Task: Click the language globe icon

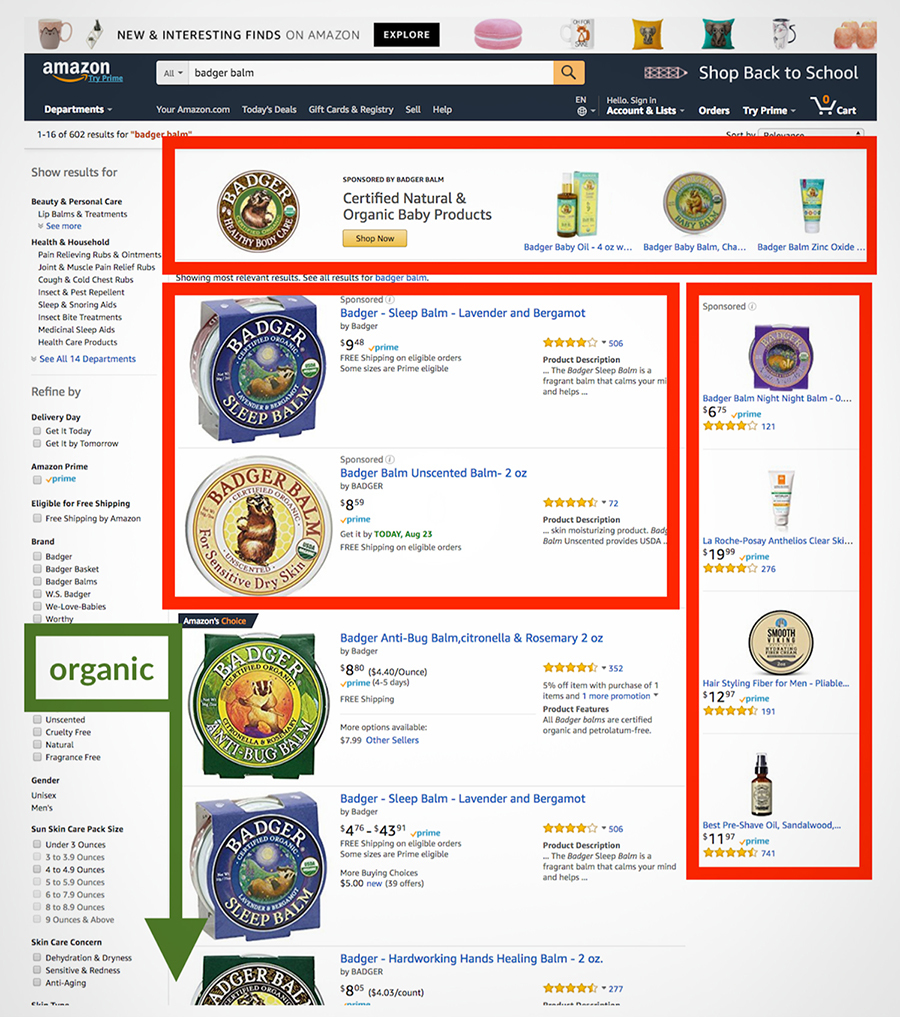Action: pyautogui.click(x=582, y=111)
